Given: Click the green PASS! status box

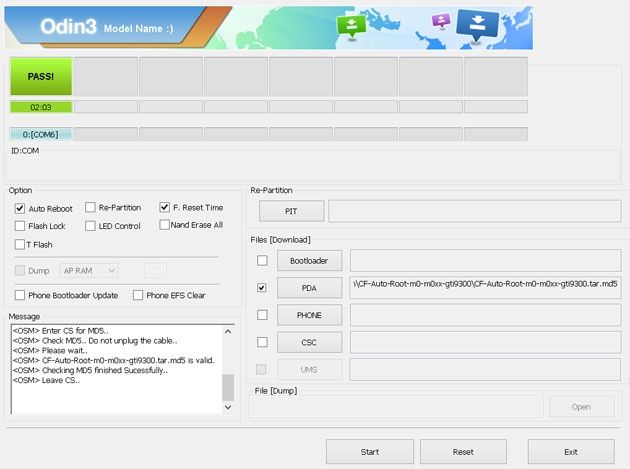Looking at the screenshot, I should coord(41,76).
